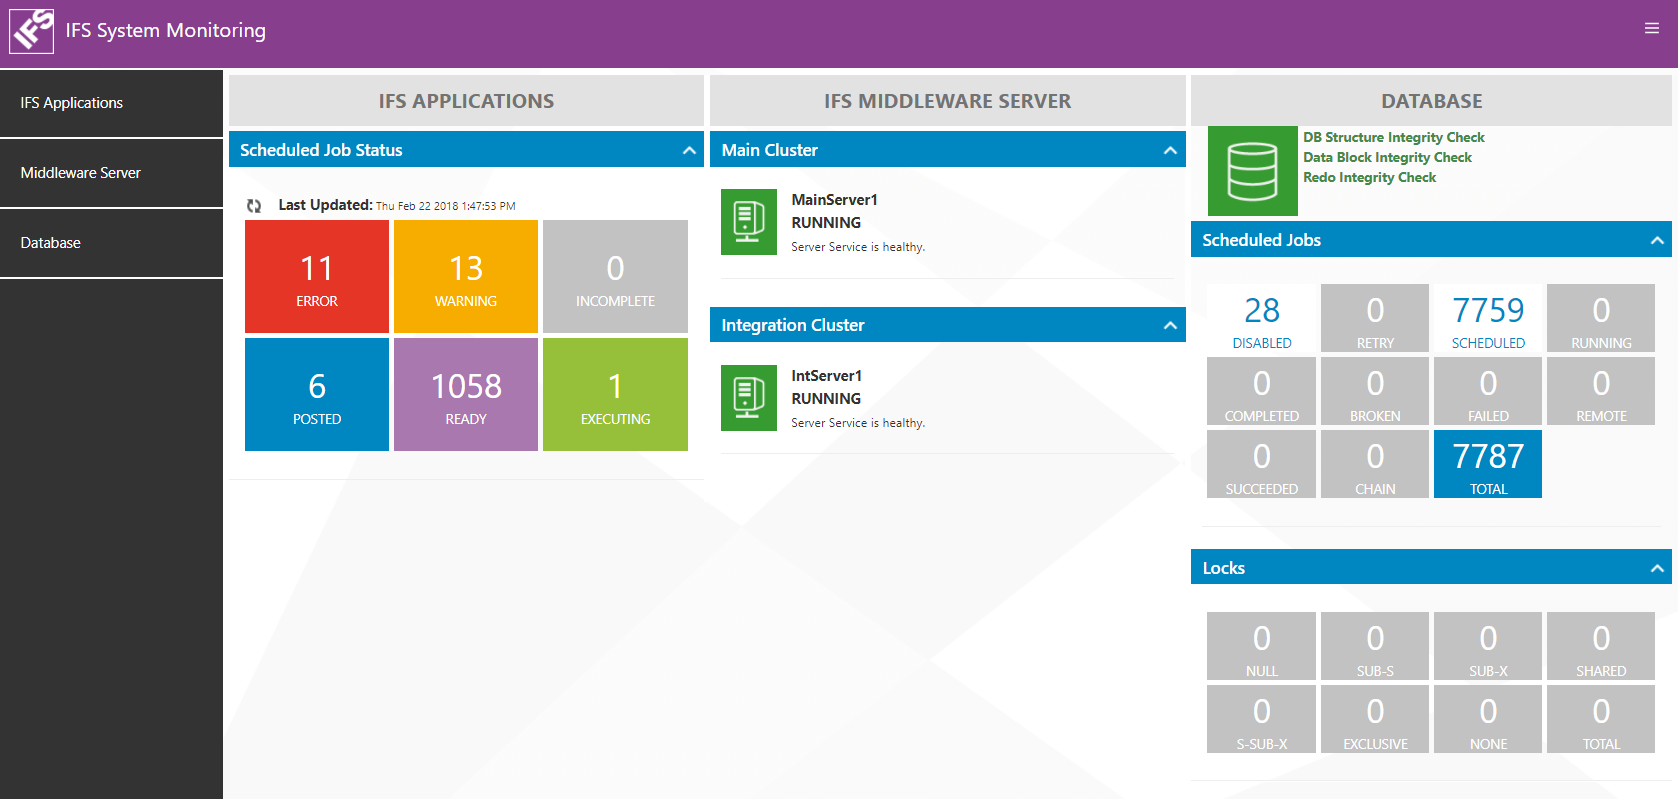The height and width of the screenshot is (799, 1678).
Task: Click the IFS logo icon
Action: (31, 30)
